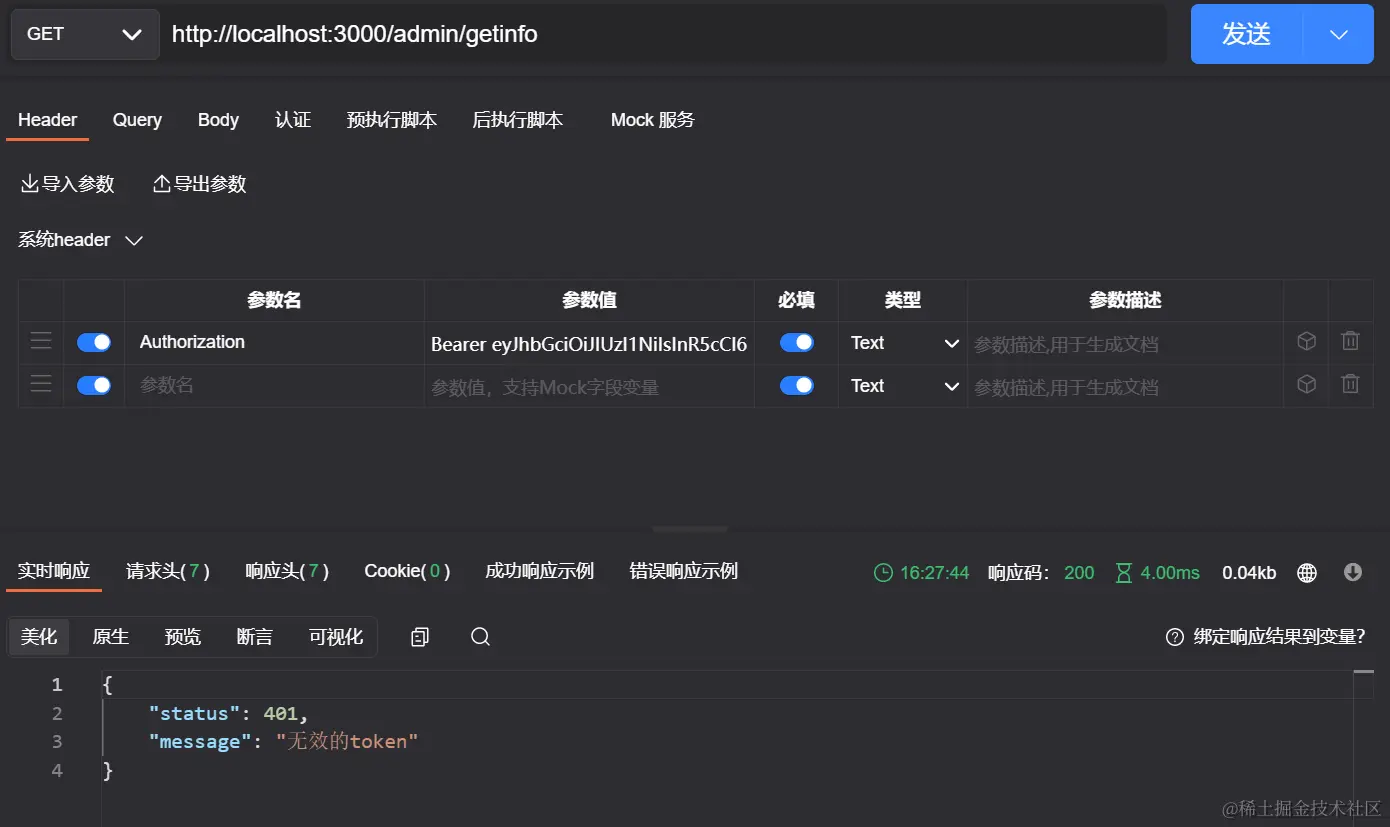Click the drag handle of the Authorization row
The image size is (1390, 827).
tap(40, 341)
